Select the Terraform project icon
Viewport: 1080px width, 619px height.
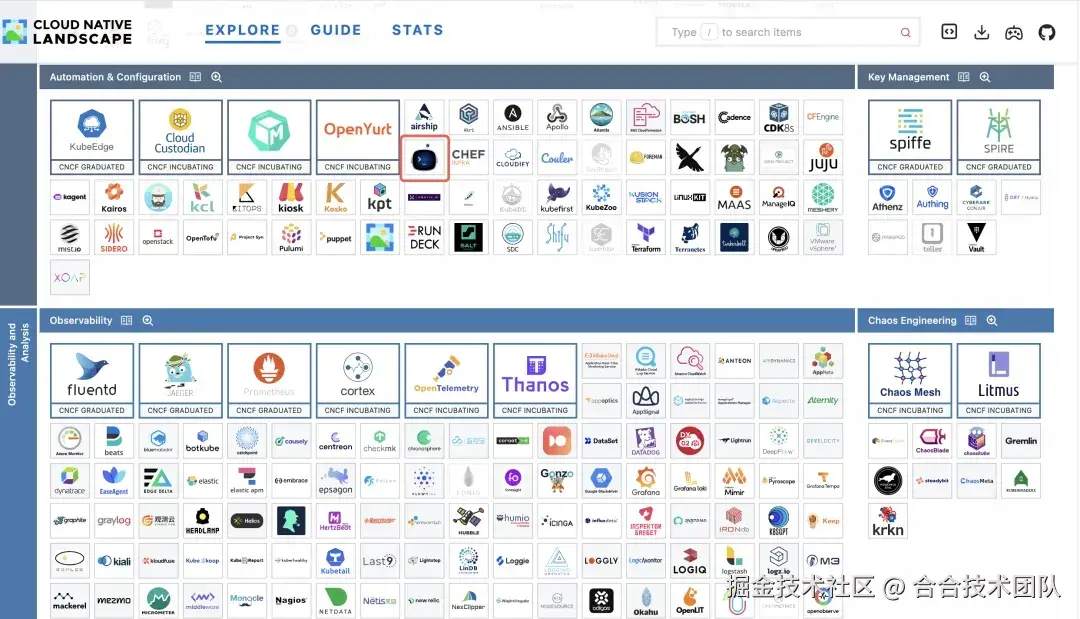coord(645,238)
